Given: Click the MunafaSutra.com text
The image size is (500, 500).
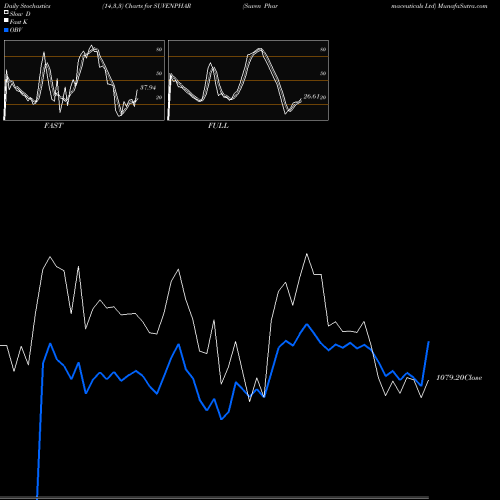Looking at the screenshot, I should click(463, 6).
